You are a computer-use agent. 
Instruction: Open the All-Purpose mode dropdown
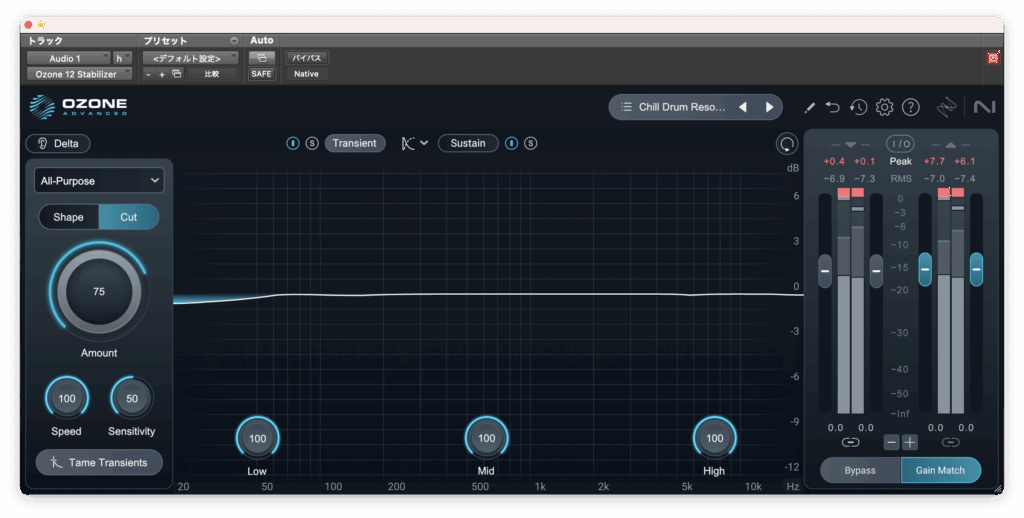point(98,181)
